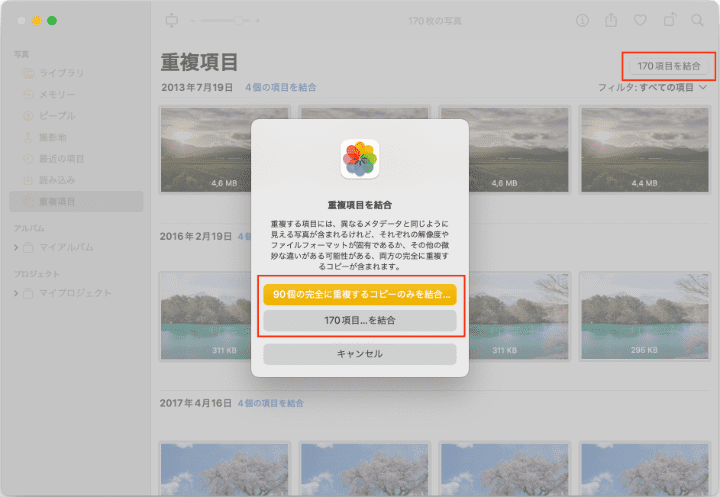Click the キャンセル button in dialog
Screen dimensions: 720x497
[360, 354]
